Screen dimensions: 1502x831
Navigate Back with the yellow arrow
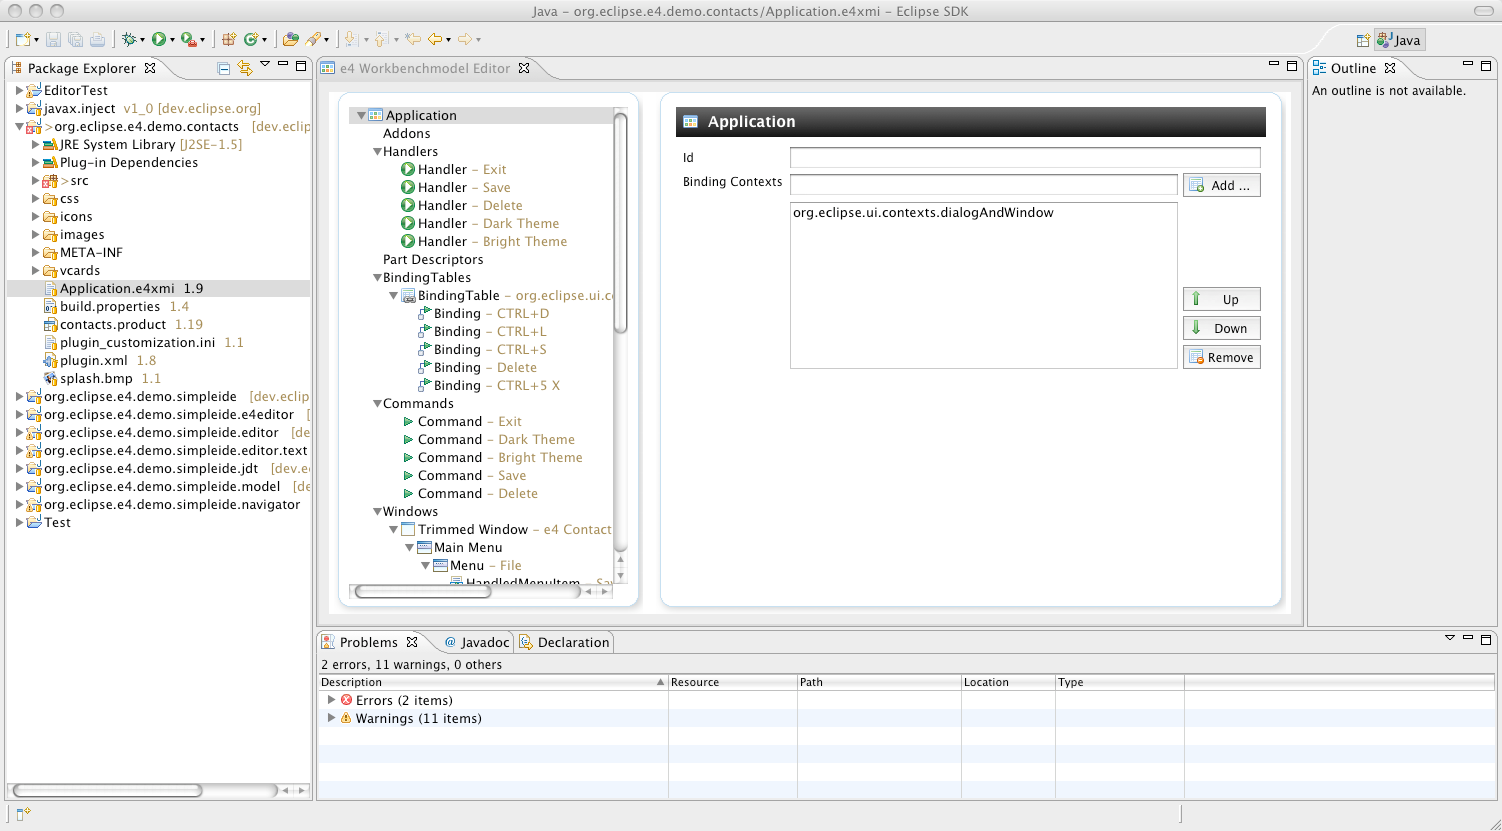pyautogui.click(x=434, y=39)
